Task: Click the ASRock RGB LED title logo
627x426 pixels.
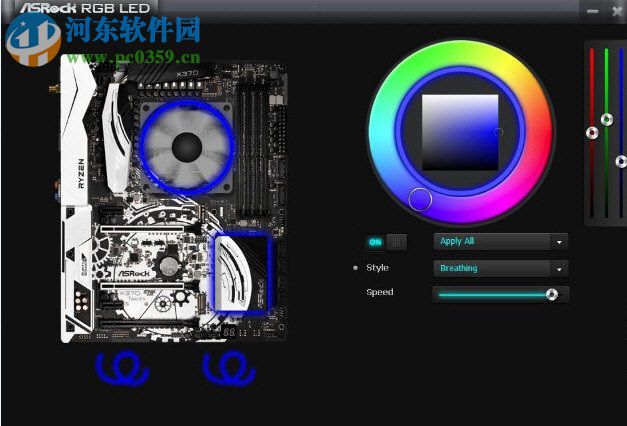Action: 85,8
